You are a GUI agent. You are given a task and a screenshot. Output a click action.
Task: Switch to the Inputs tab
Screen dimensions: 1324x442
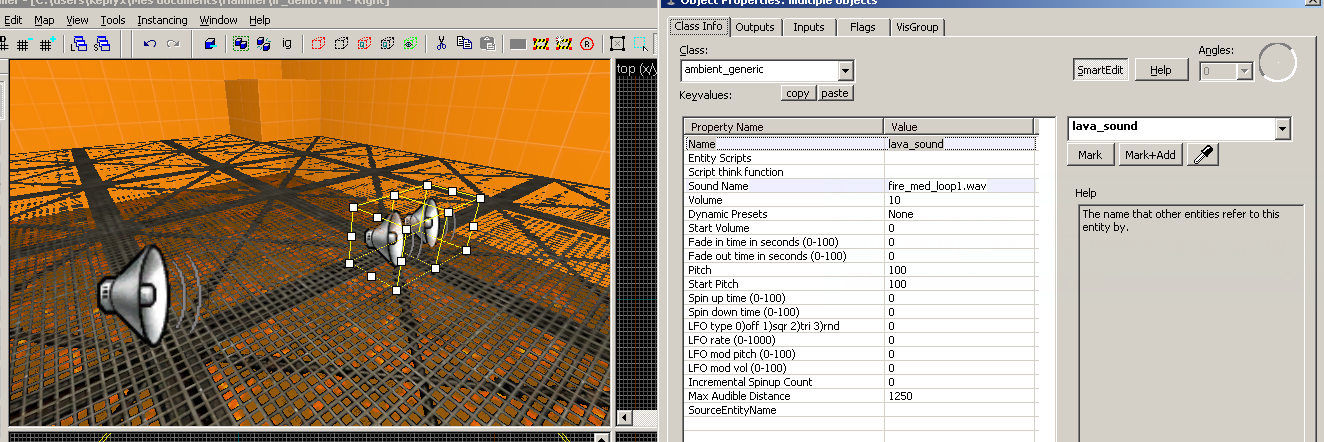(x=808, y=27)
